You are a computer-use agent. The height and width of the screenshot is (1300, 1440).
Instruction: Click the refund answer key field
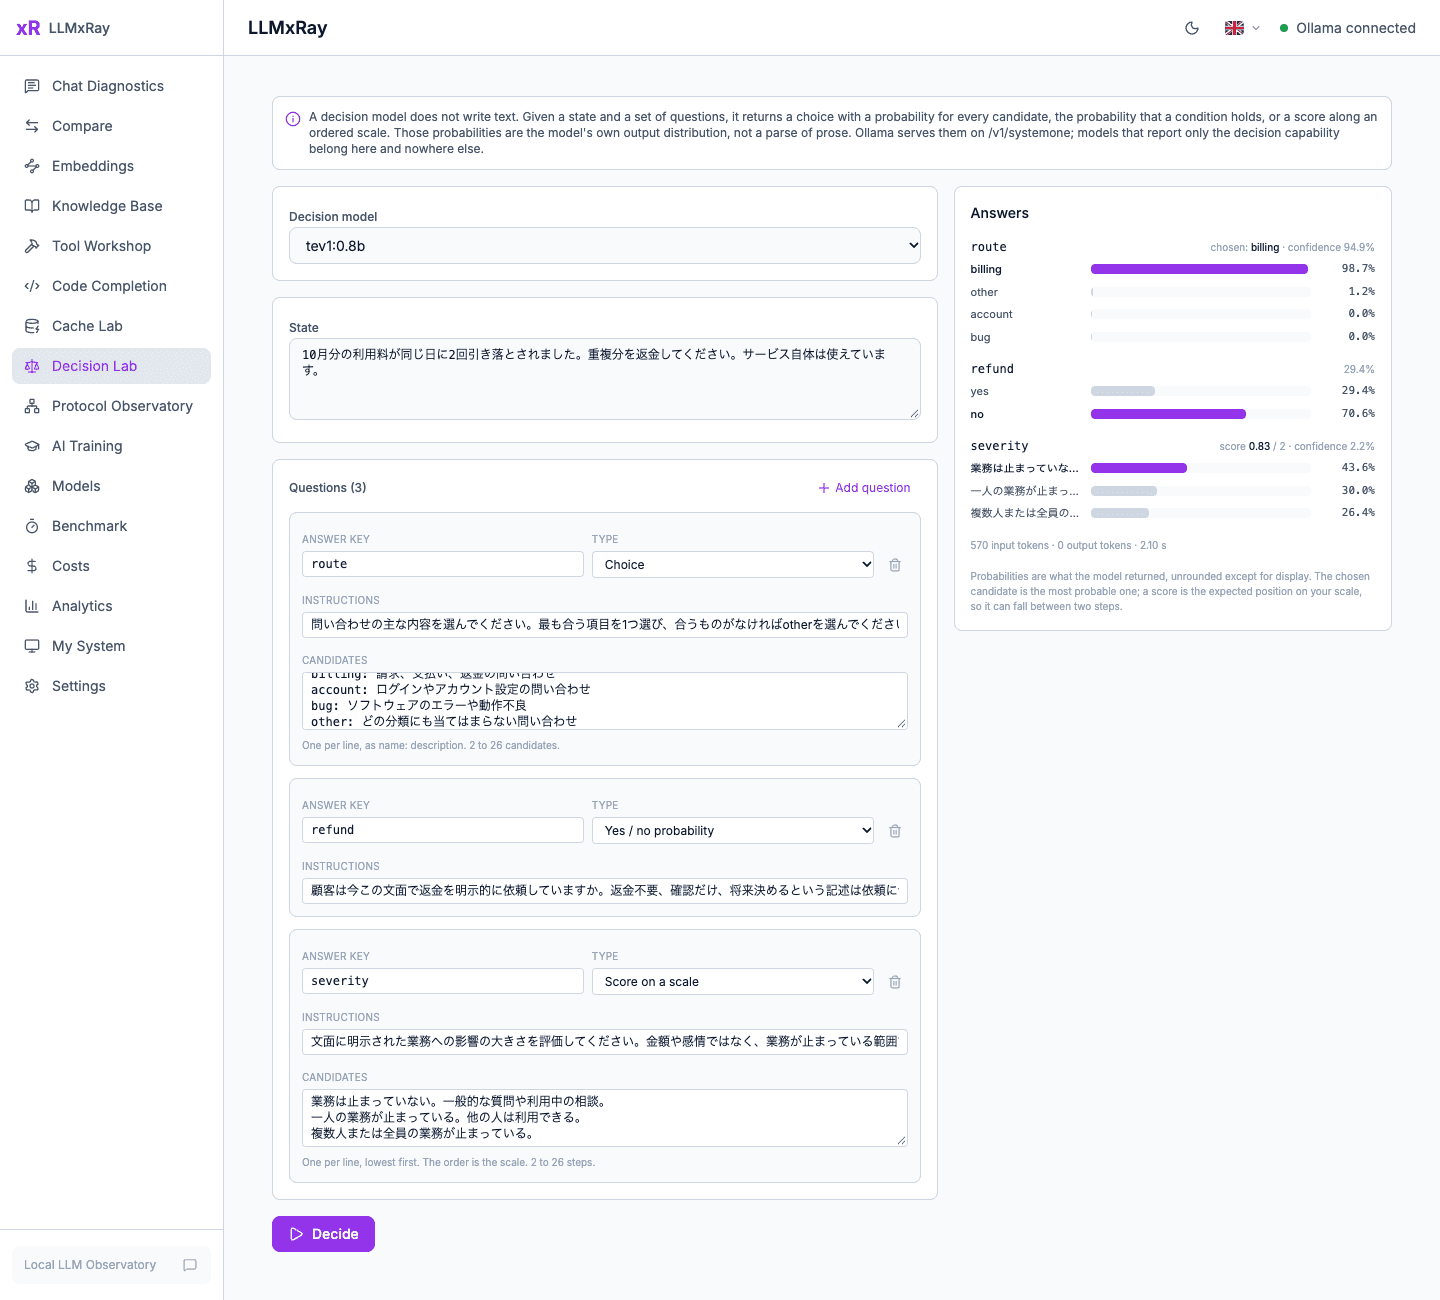(x=443, y=830)
